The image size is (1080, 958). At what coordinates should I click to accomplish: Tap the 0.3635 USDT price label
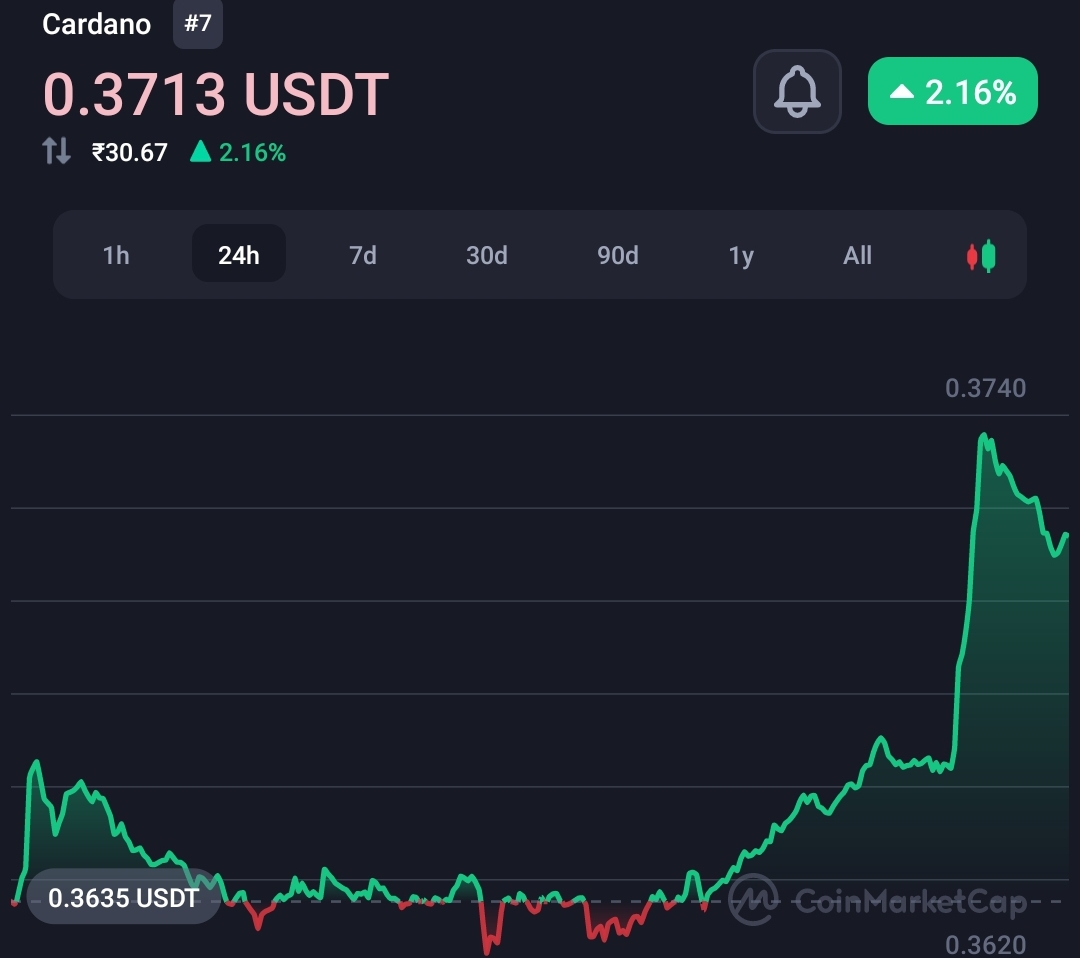pos(123,897)
